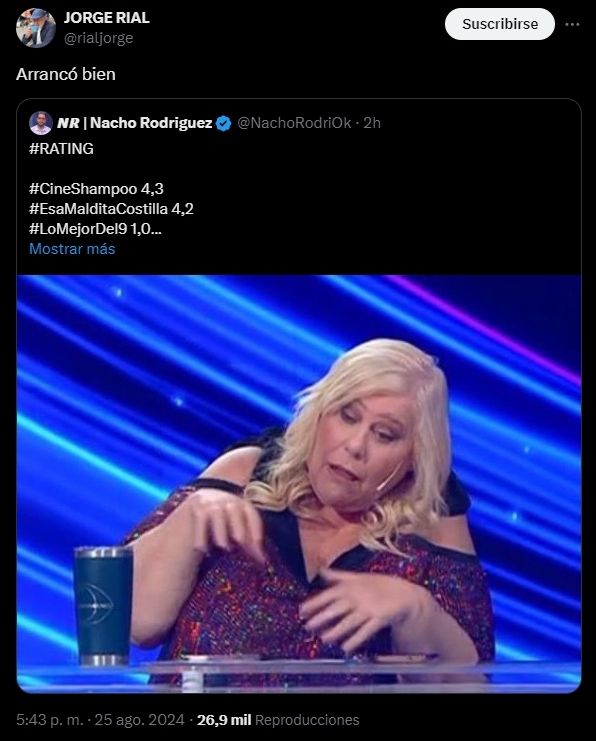Open the #RATING hashtag
Viewport: 596px width, 741px height.
[61, 149]
